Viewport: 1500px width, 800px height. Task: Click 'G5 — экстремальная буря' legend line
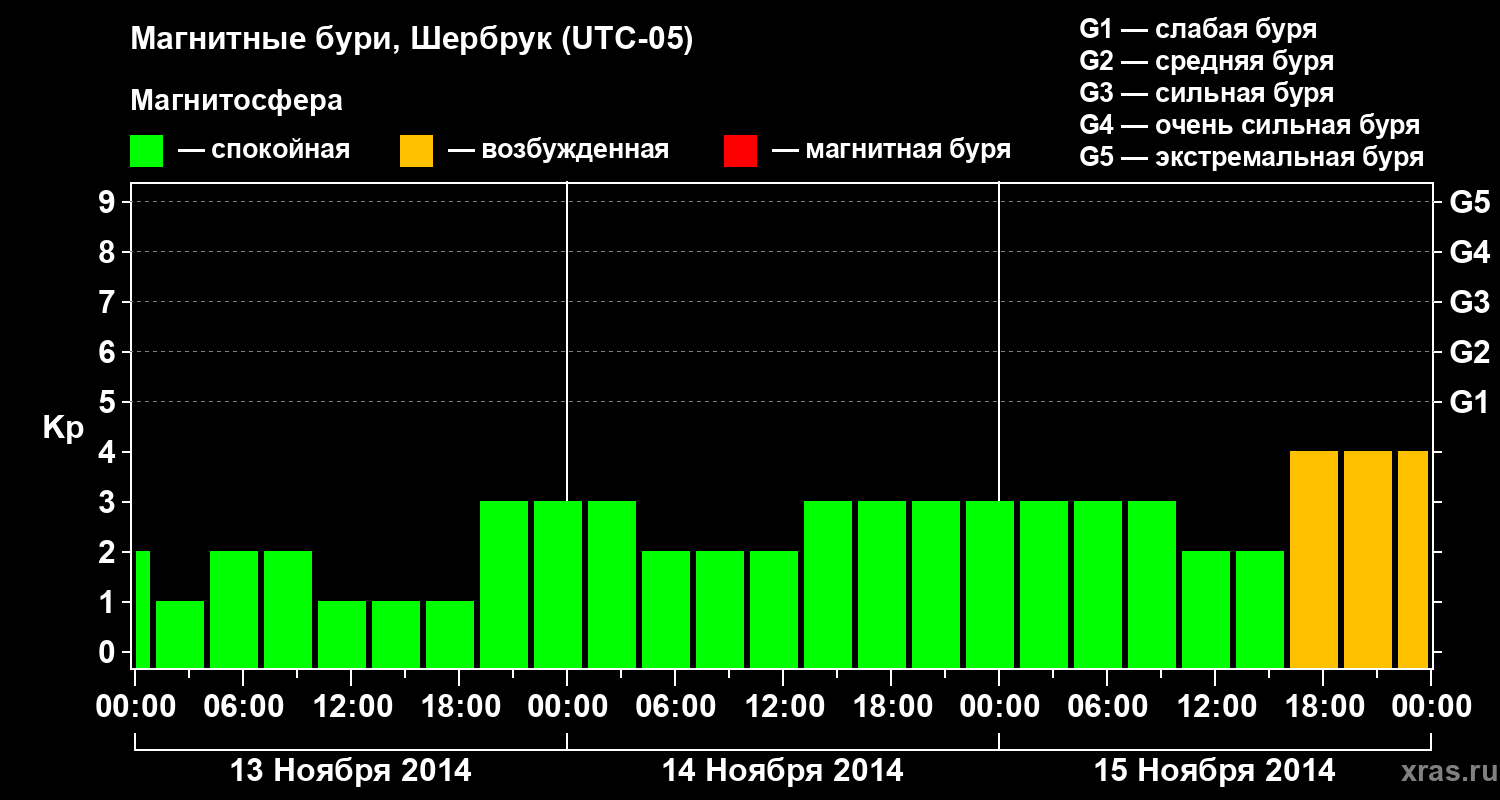1252,157
